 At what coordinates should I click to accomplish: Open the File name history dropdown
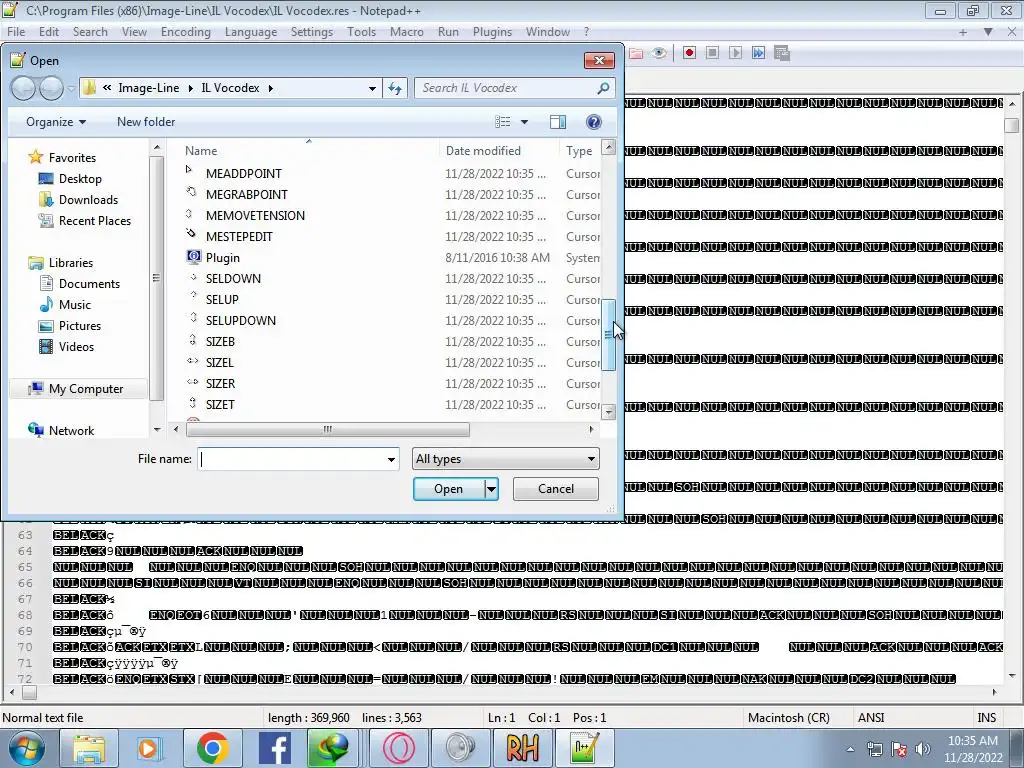click(391, 459)
